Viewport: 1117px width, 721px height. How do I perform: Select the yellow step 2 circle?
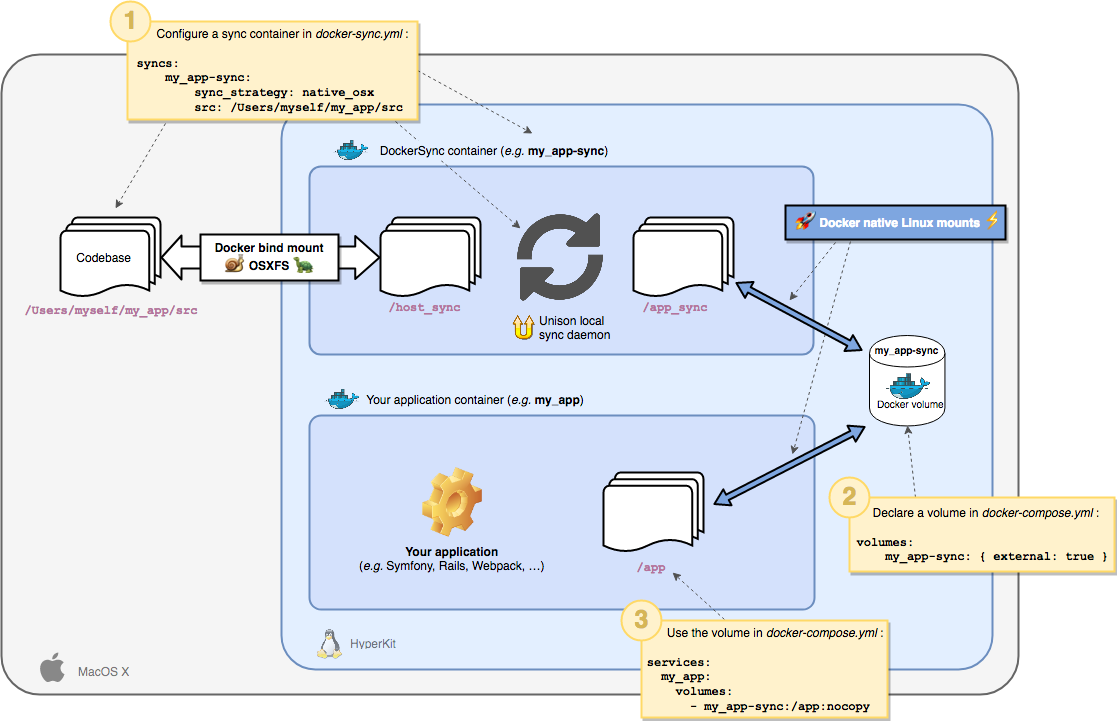click(849, 497)
